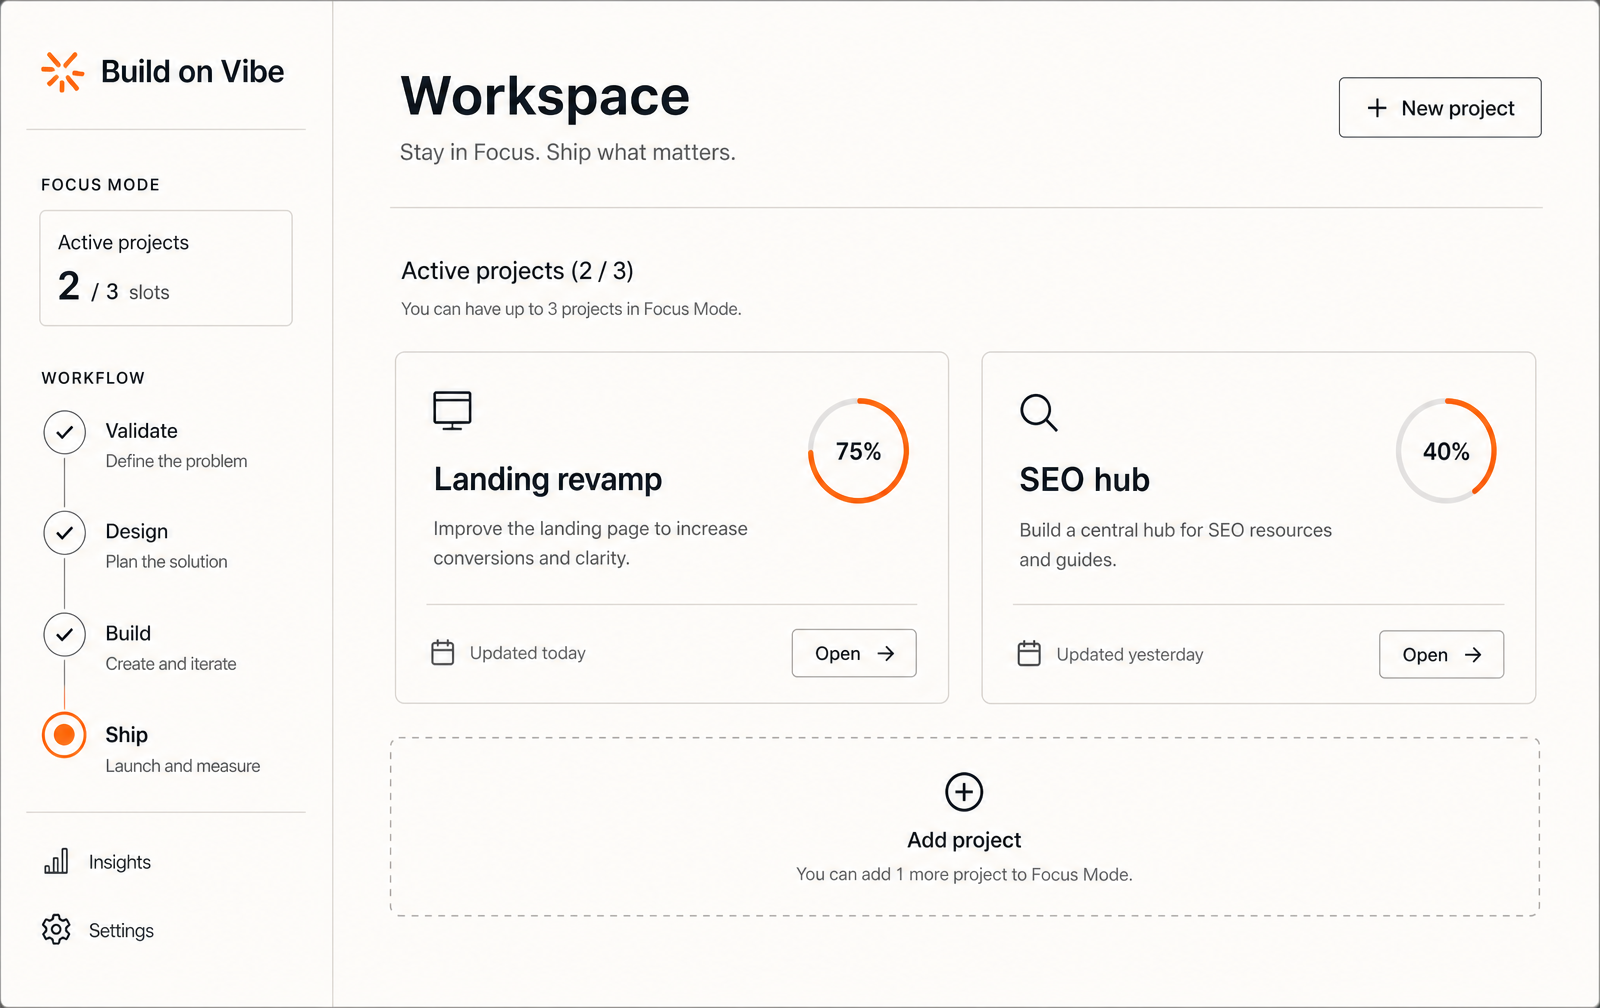Go to the Settings menu item
The image size is (1600, 1008).
pyautogui.click(x=98, y=930)
